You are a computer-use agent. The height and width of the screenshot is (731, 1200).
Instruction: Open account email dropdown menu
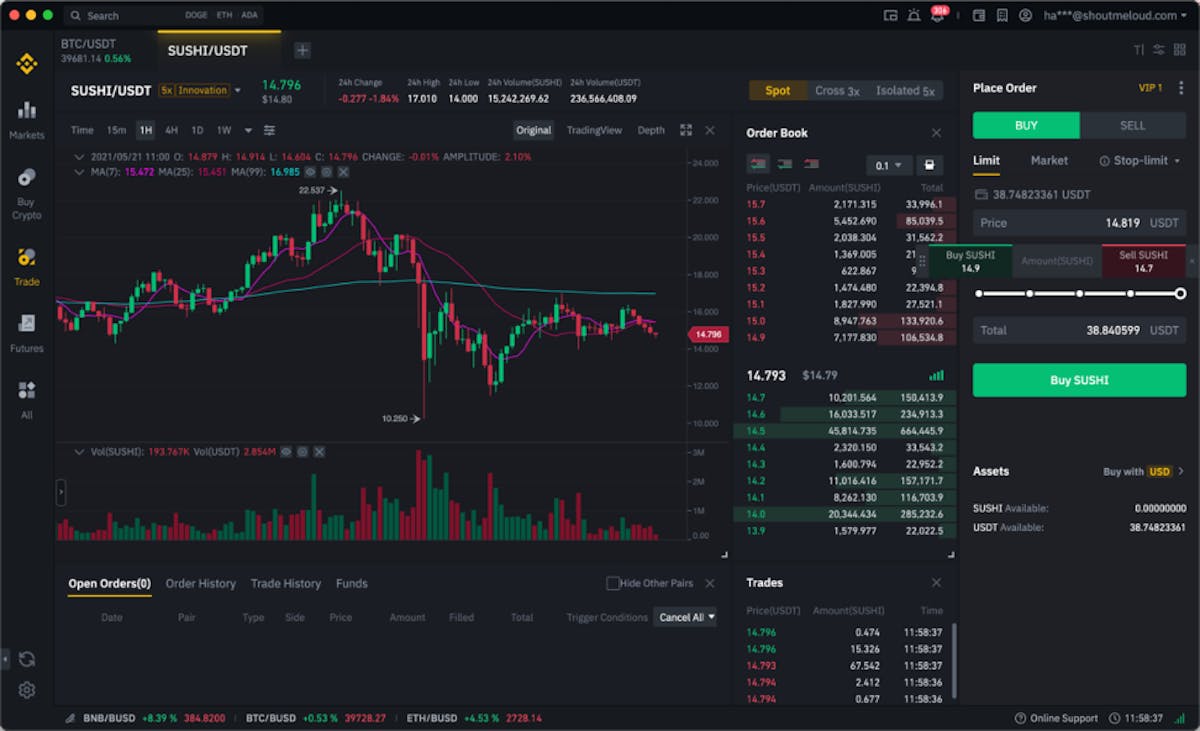tap(1116, 16)
